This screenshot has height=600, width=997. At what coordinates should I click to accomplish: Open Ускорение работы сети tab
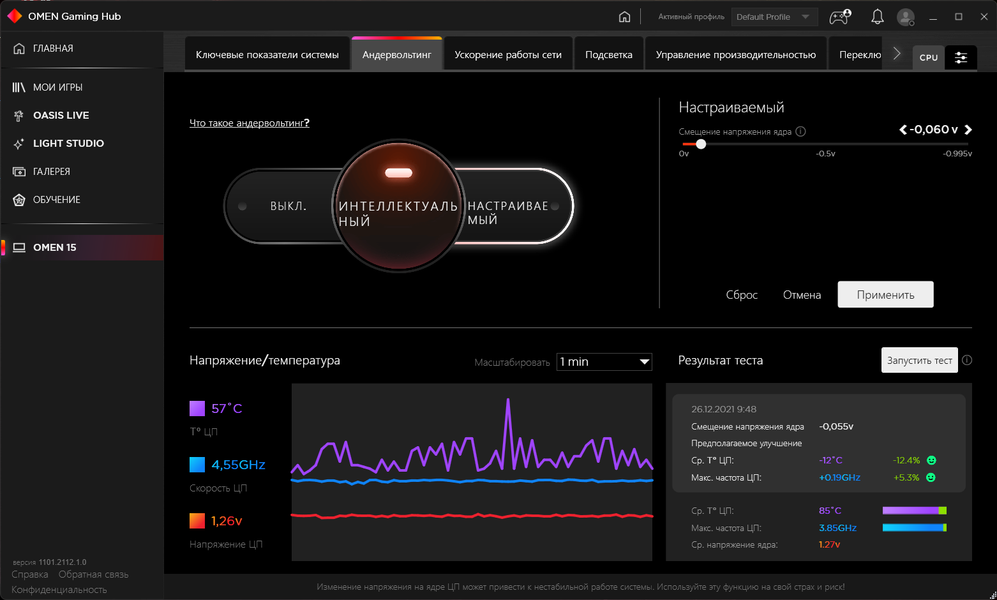click(508, 55)
